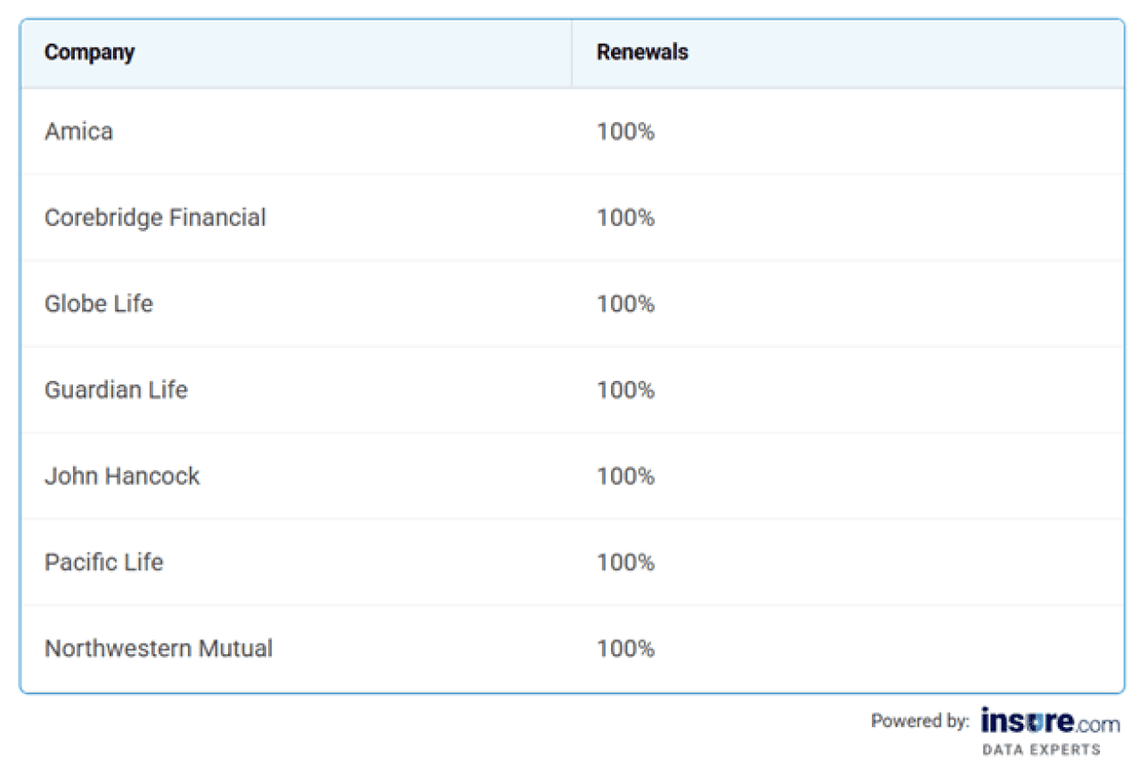Screen dimensions: 1140x769
Task: Click Amica's 100% renewals value
Action: click(625, 132)
